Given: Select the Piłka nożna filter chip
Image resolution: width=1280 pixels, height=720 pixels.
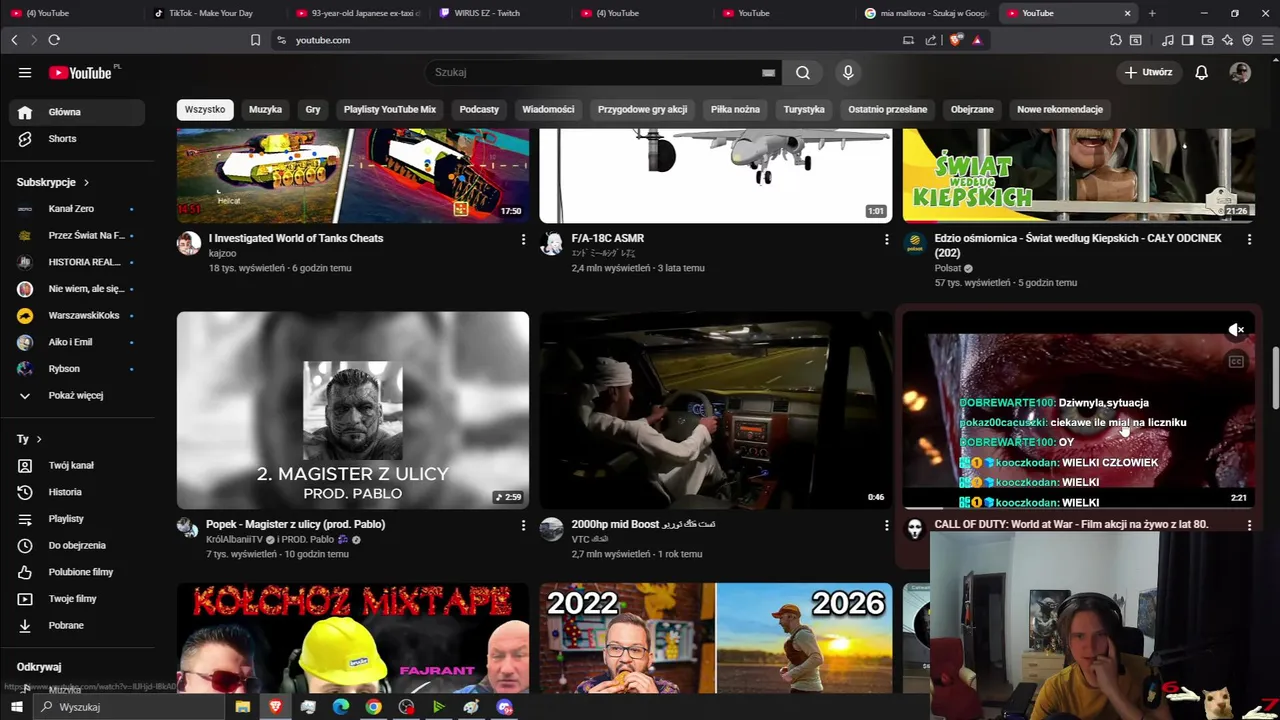Looking at the screenshot, I should (x=735, y=109).
